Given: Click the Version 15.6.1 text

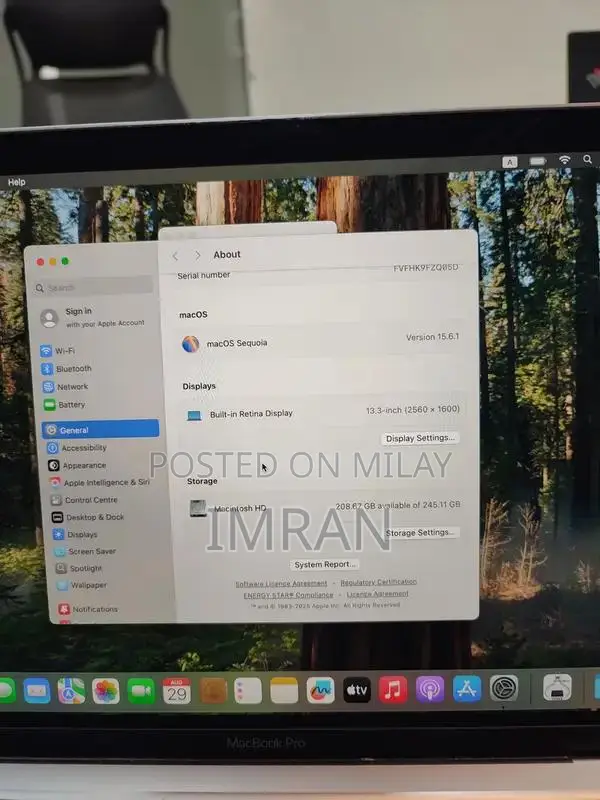Looking at the screenshot, I should click(x=433, y=337).
